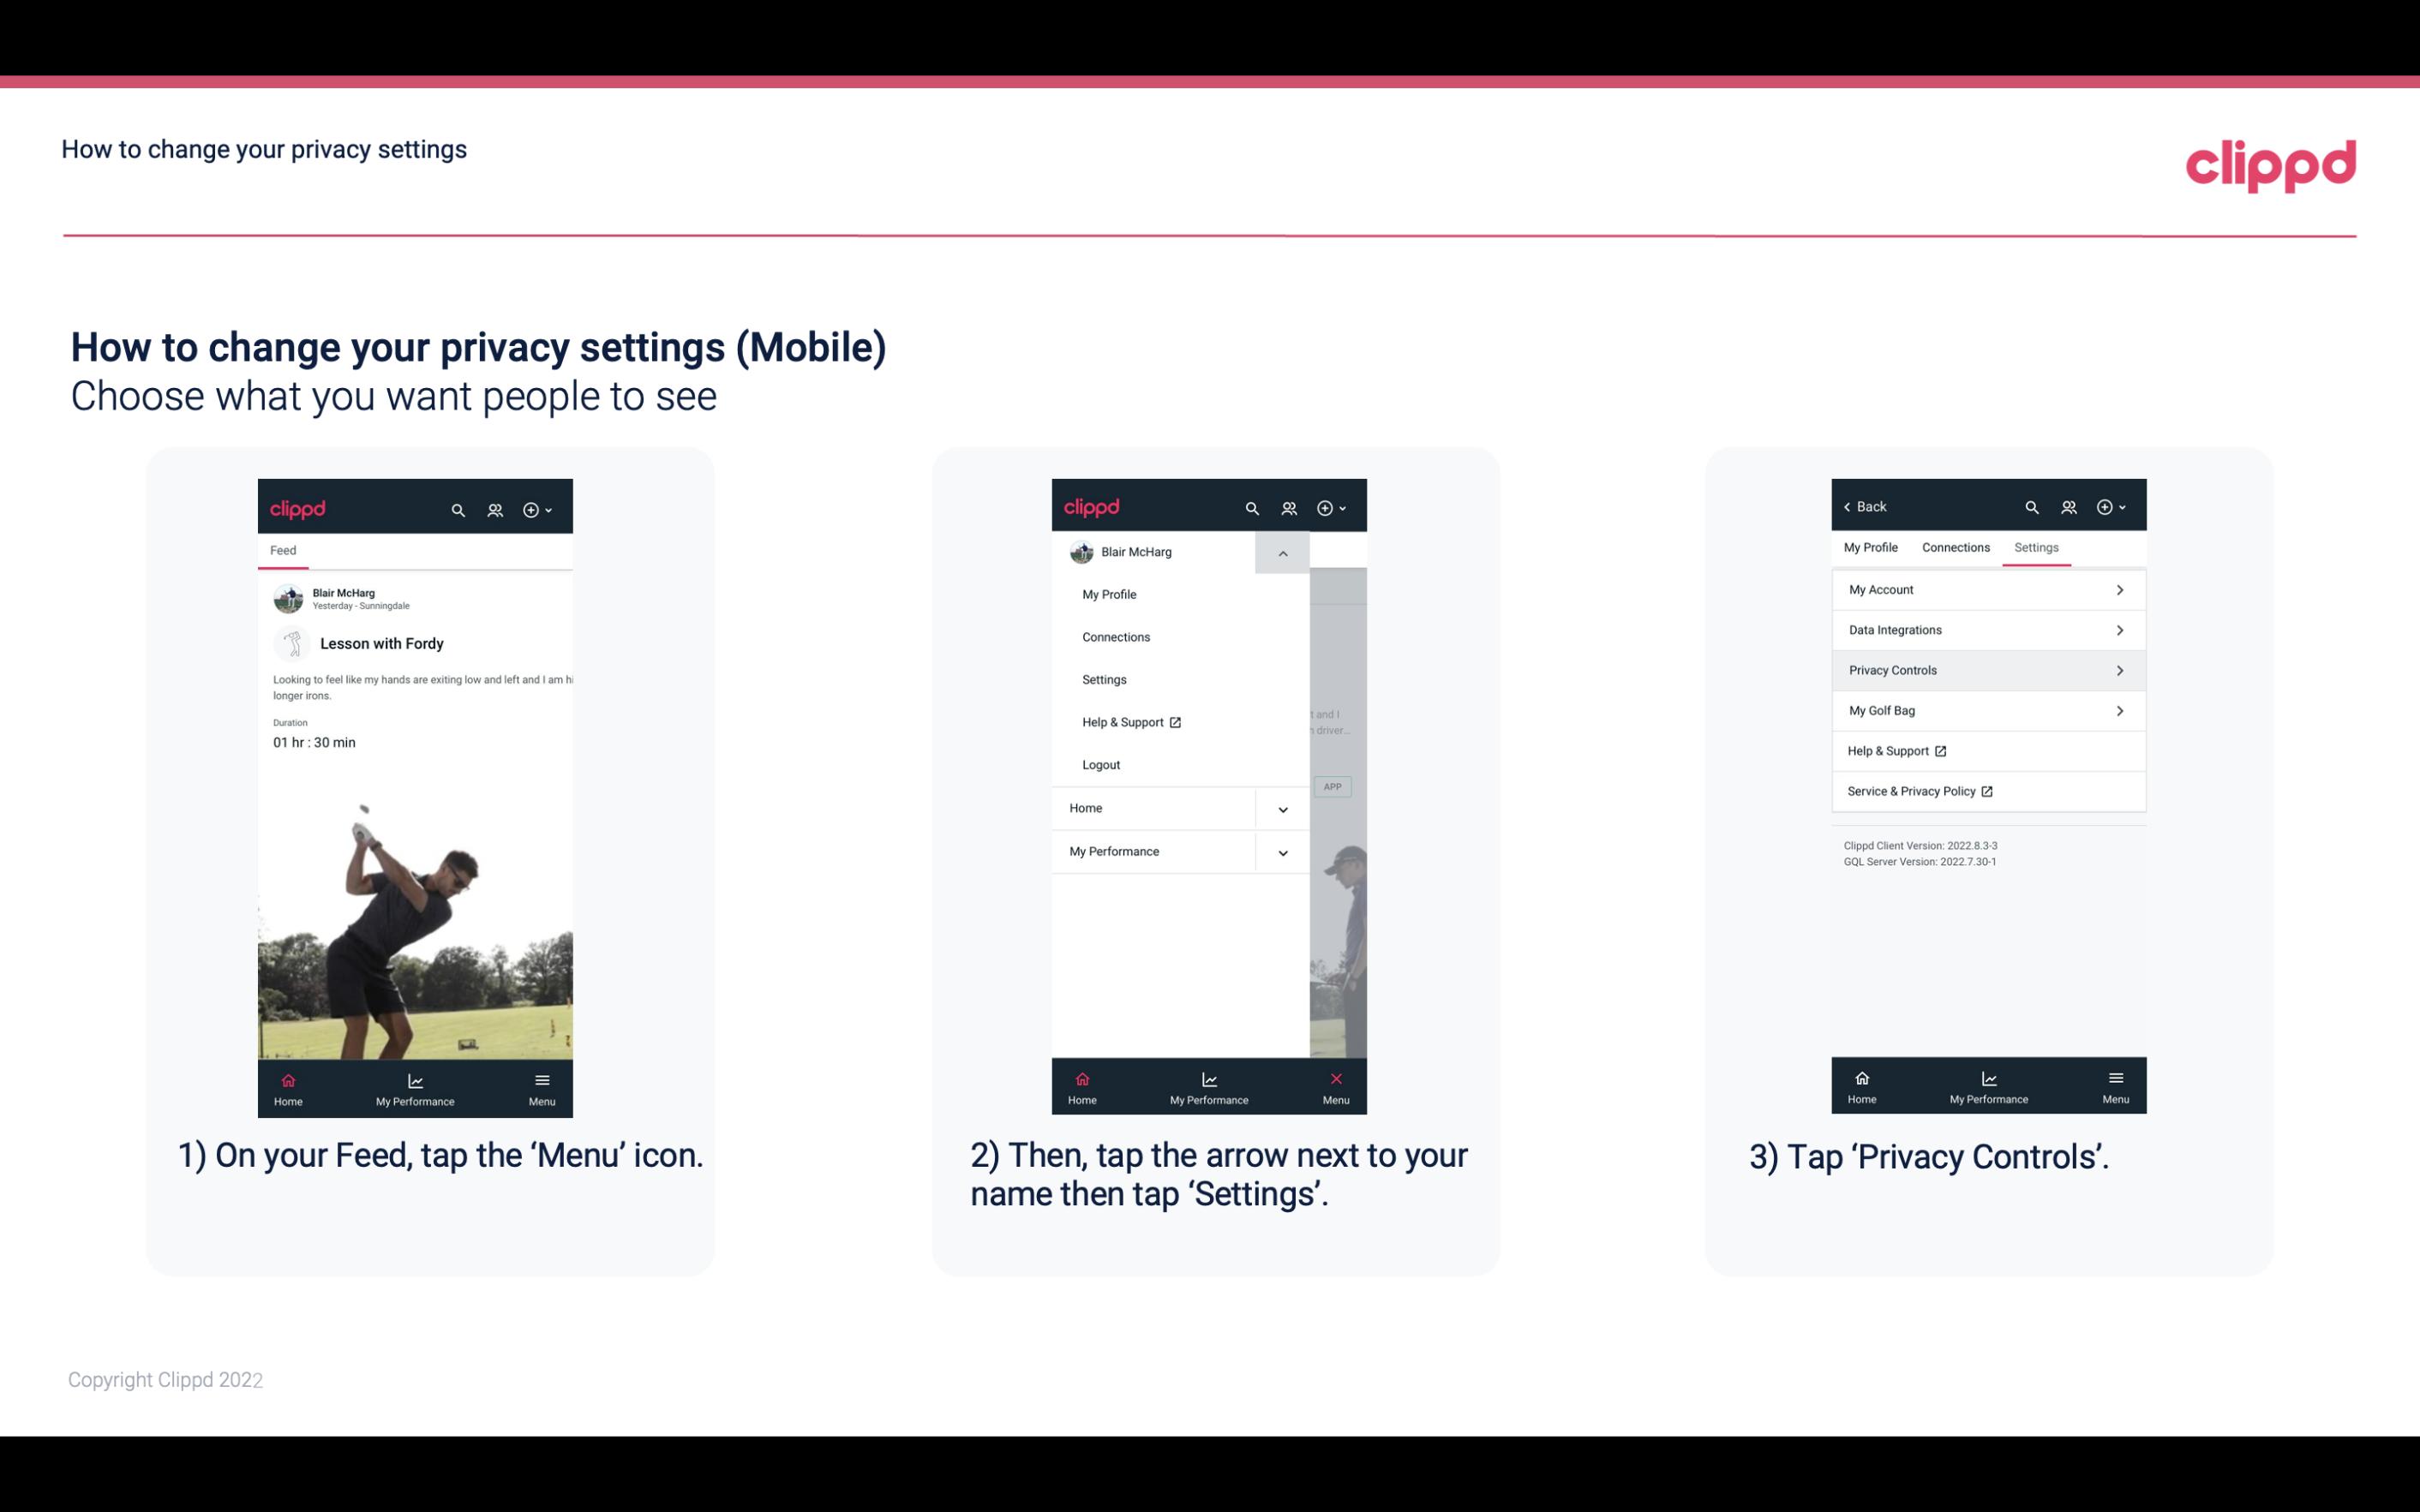This screenshot has height=1512, width=2420.
Task: Expand the My Performance dropdown menu
Action: [1284, 852]
